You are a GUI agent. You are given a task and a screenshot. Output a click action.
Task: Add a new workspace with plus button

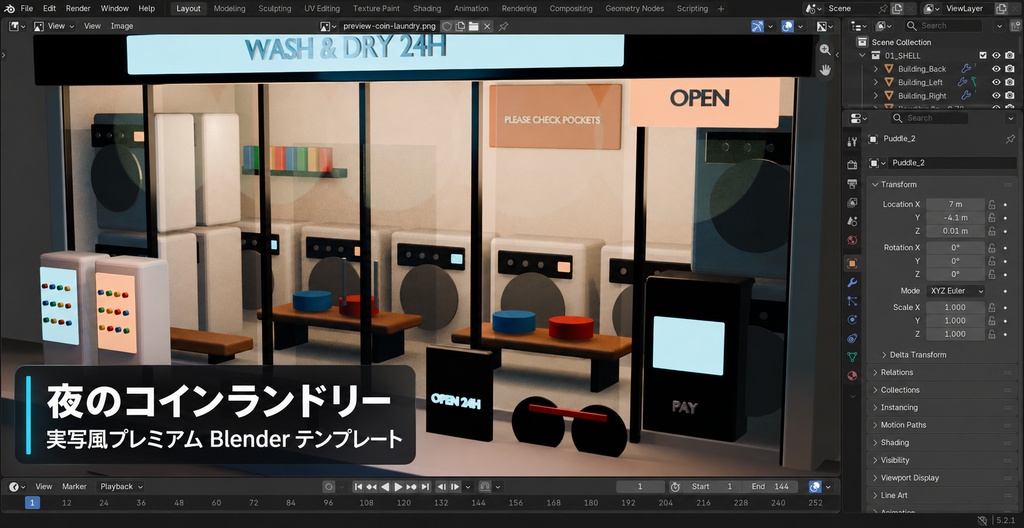pyautogui.click(x=721, y=8)
